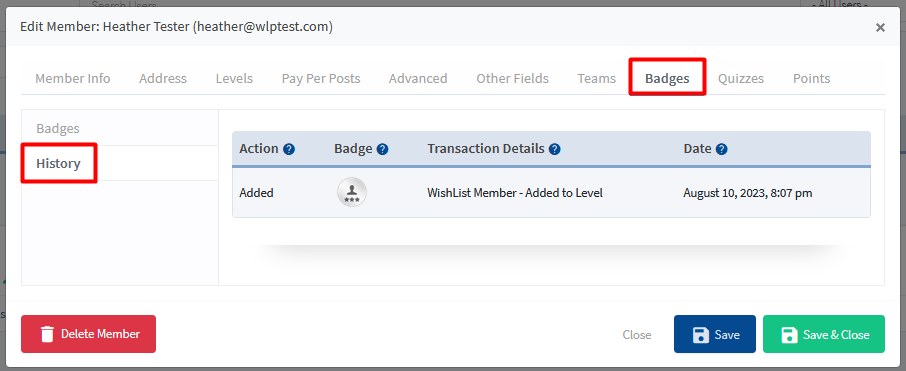The image size is (906, 371).
Task: Click the Badge column header
Action: (x=353, y=149)
